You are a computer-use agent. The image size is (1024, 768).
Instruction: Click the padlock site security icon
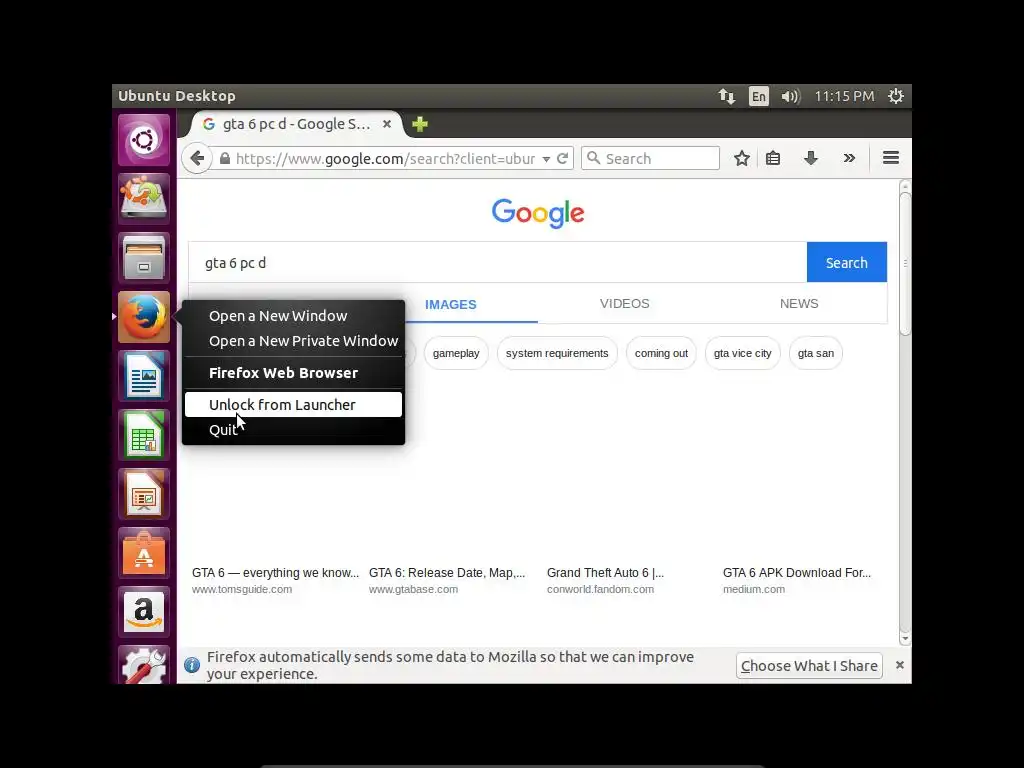225,158
